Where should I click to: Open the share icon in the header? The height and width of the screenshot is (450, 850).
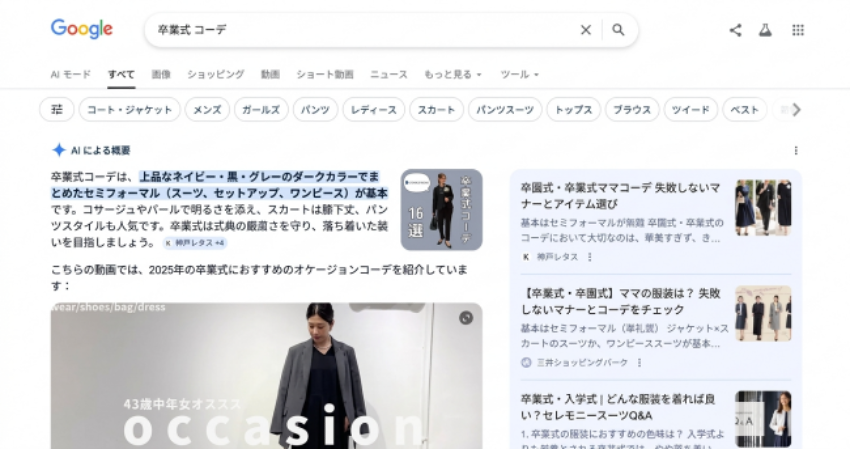pos(735,30)
